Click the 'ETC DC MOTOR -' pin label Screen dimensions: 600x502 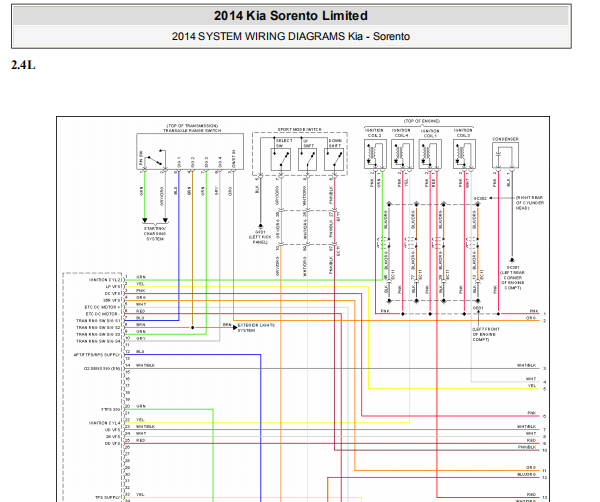click(x=103, y=314)
